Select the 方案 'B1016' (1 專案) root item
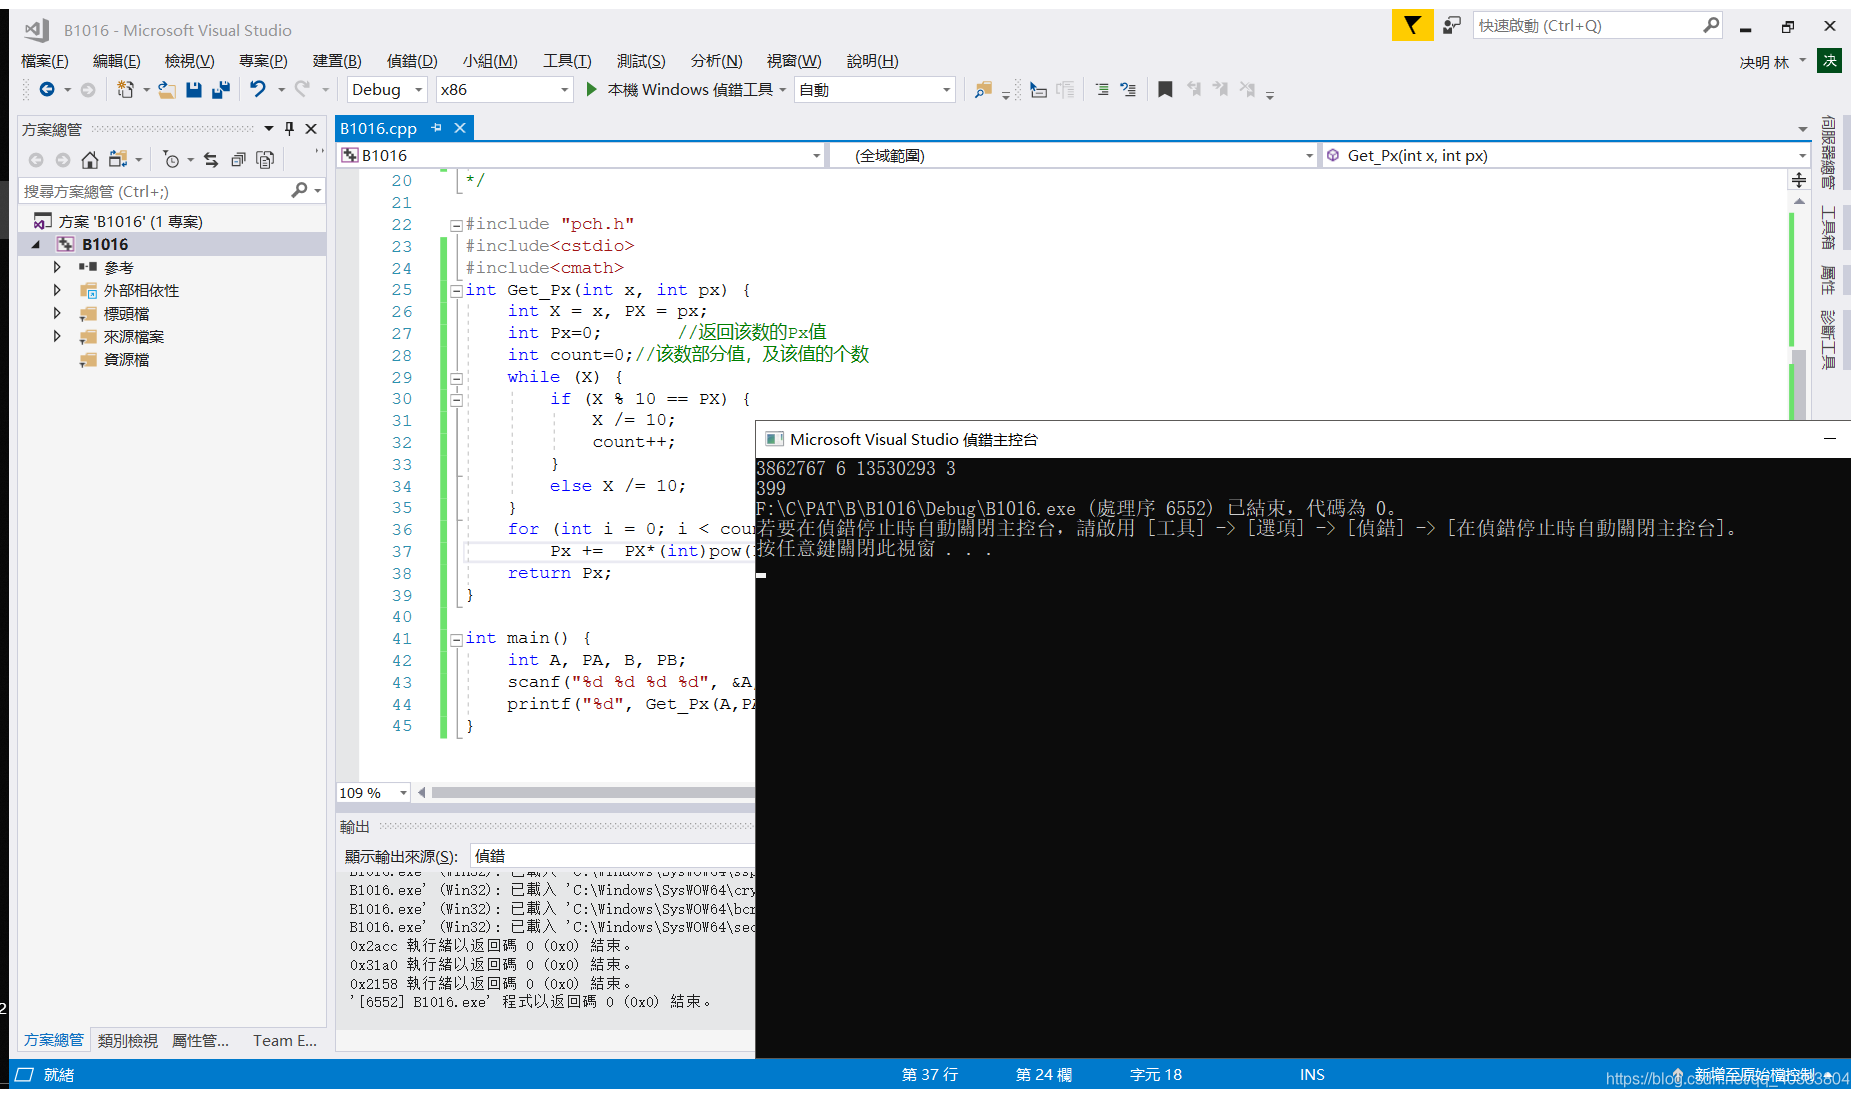 (130, 222)
